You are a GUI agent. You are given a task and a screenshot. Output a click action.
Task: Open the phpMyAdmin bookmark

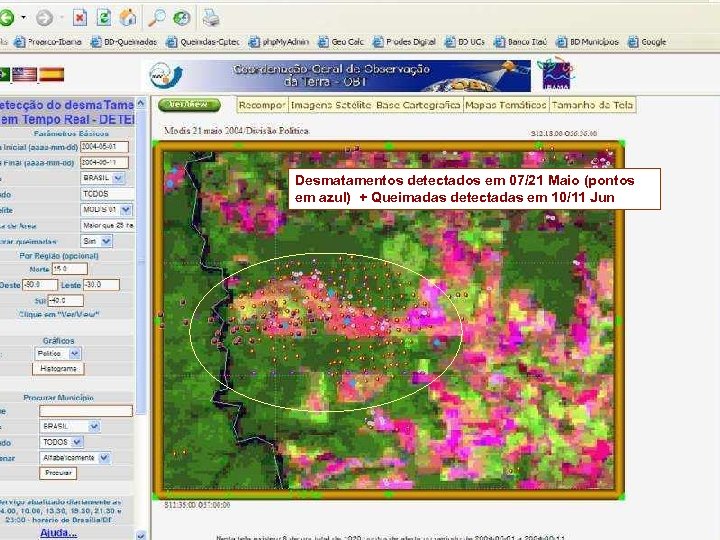(x=279, y=42)
